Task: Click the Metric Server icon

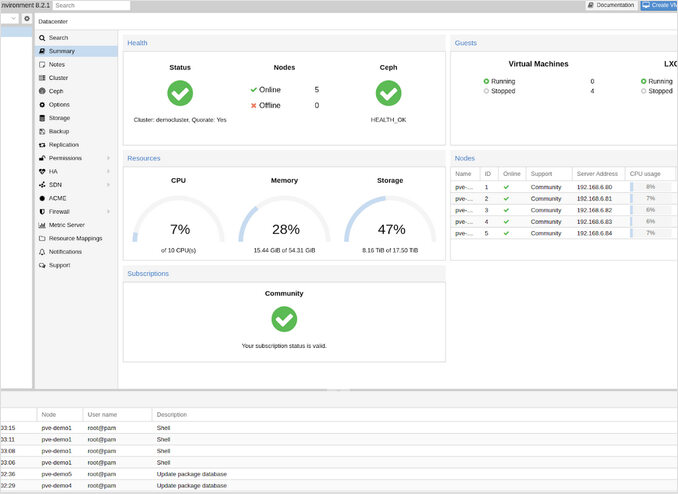Action: pos(41,225)
